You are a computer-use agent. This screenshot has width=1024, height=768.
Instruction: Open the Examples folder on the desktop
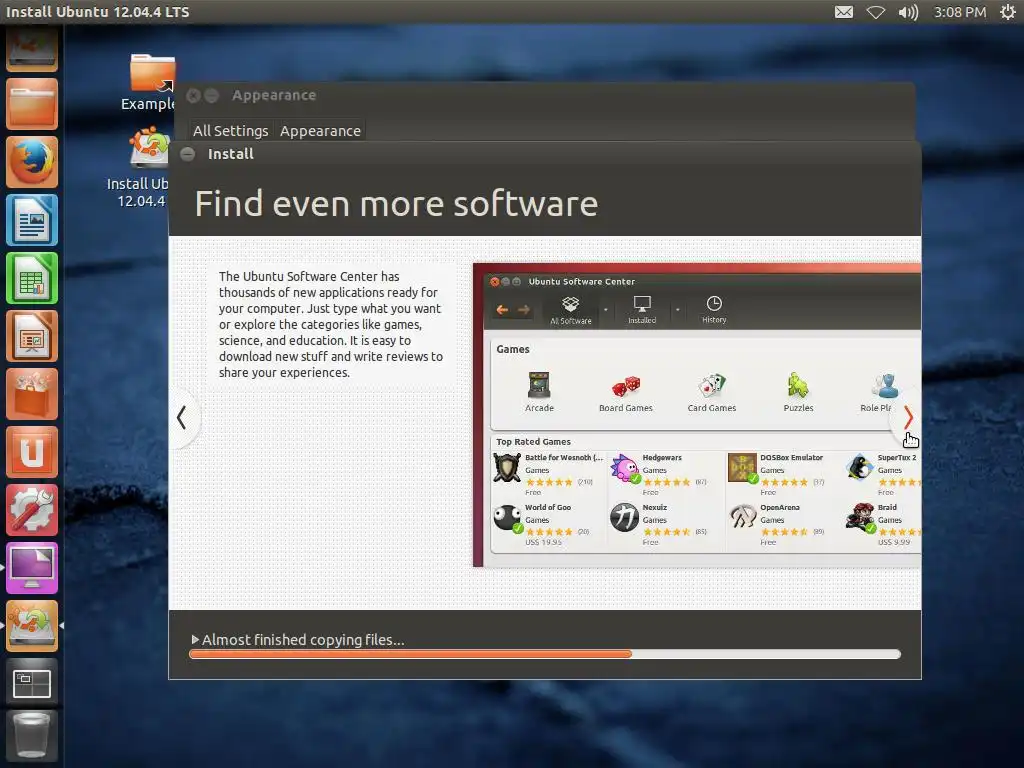coord(152,82)
